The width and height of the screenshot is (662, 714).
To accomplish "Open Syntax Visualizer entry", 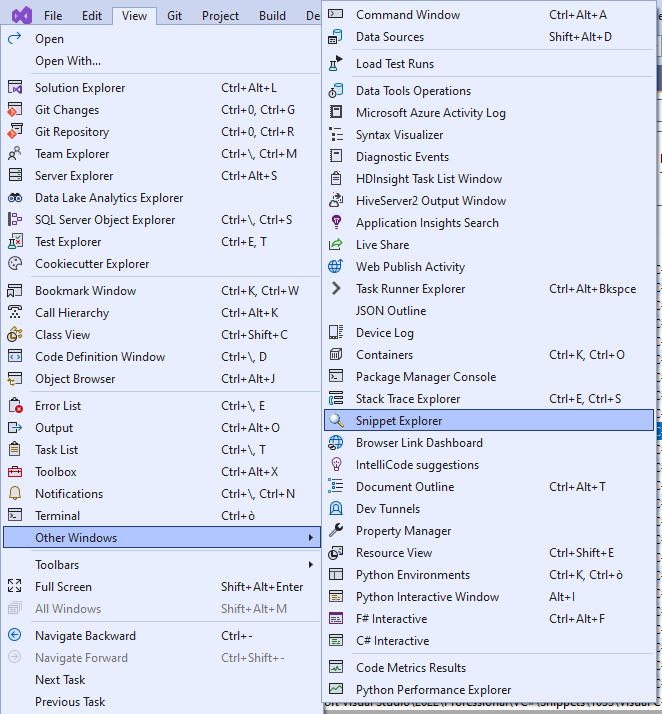I will click(489, 135).
